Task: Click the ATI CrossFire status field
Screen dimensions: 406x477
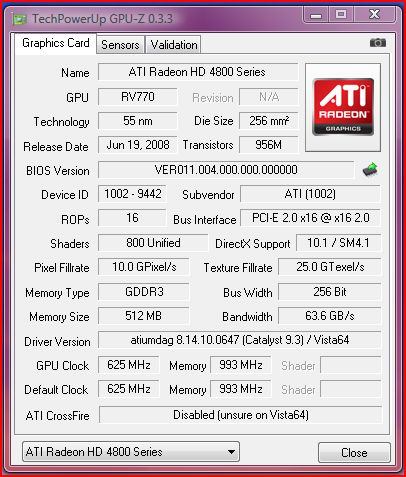Action: (x=241, y=415)
